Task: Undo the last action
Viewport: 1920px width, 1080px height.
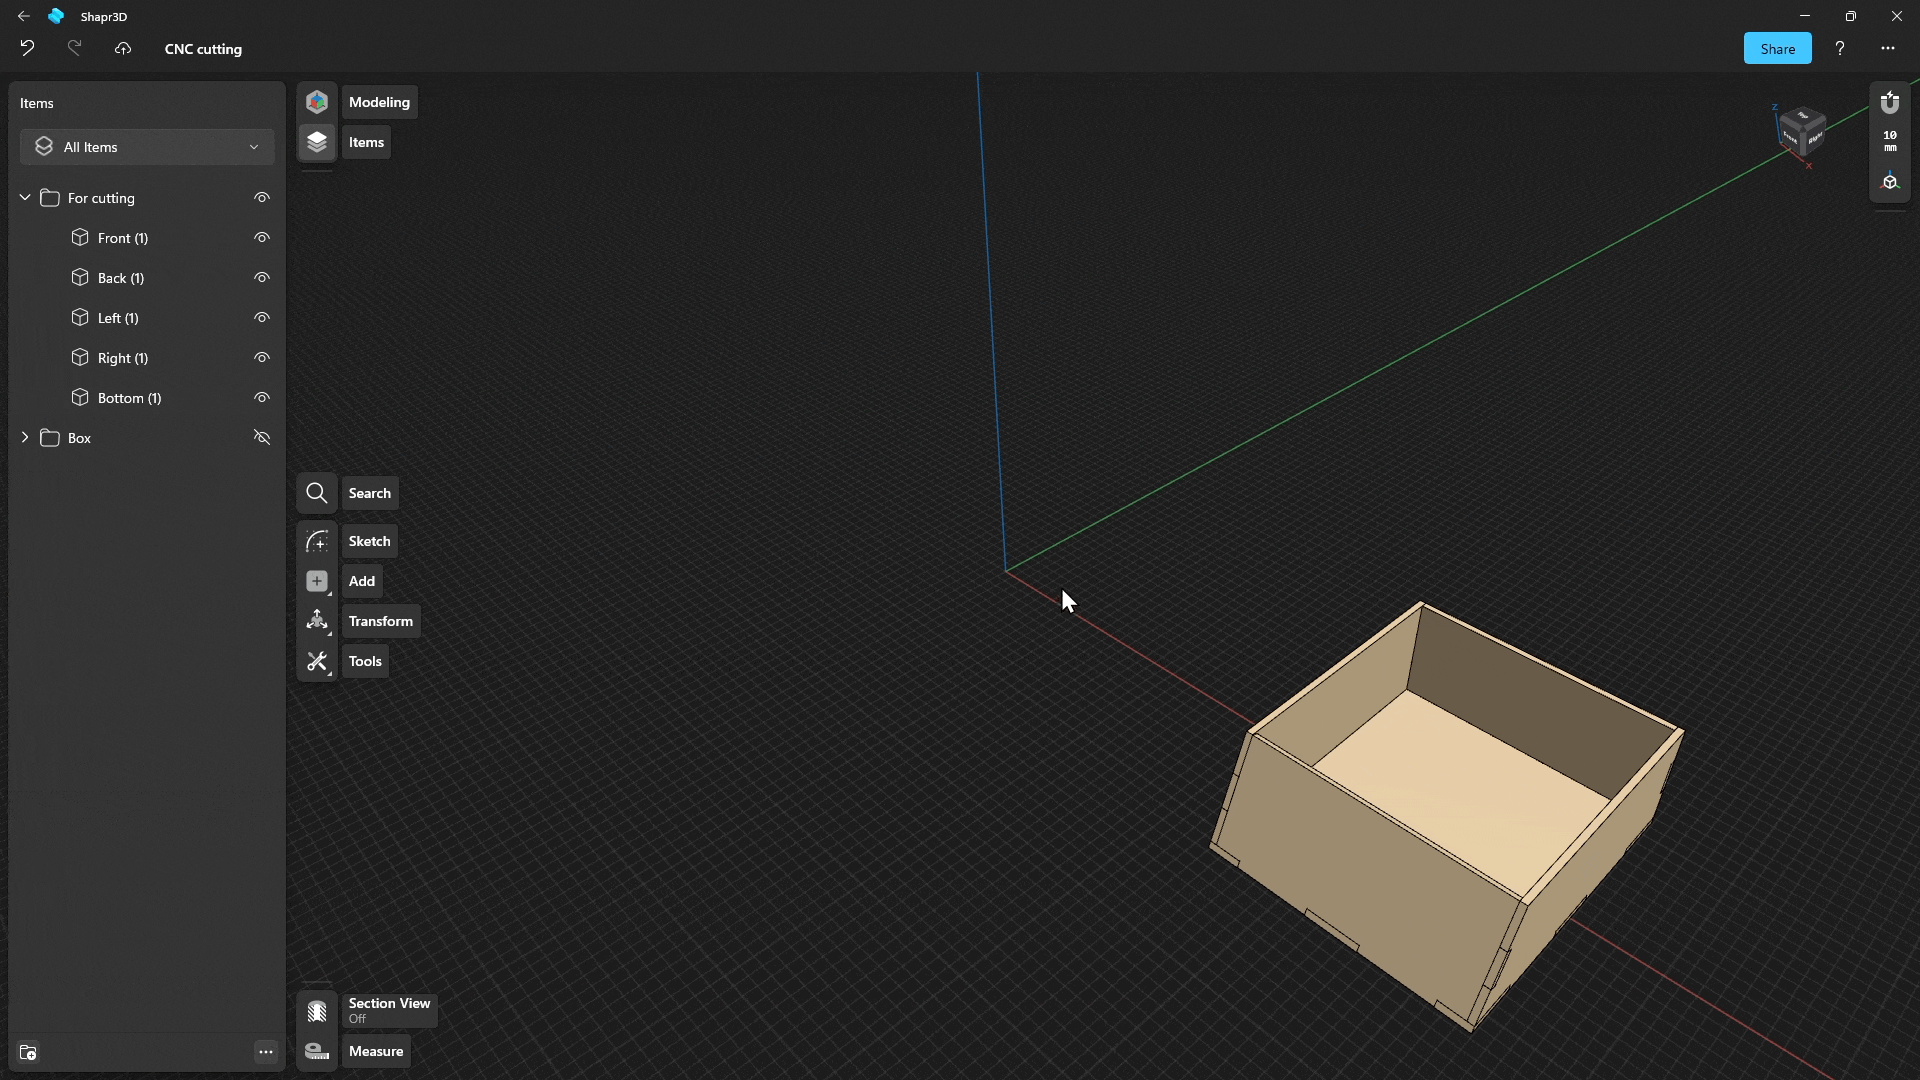Action: pyautogui.click(x=27, y=48)
